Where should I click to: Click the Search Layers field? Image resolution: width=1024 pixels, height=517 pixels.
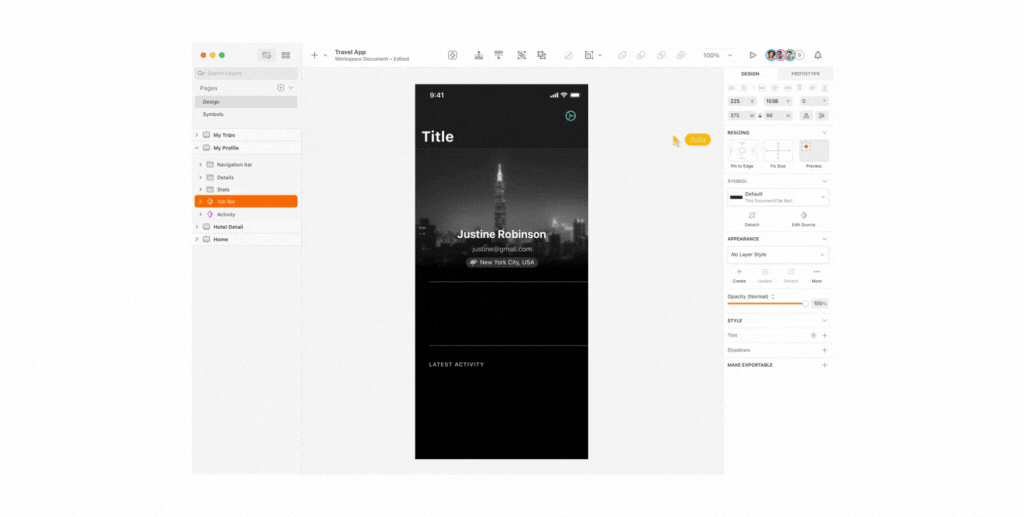247,73
